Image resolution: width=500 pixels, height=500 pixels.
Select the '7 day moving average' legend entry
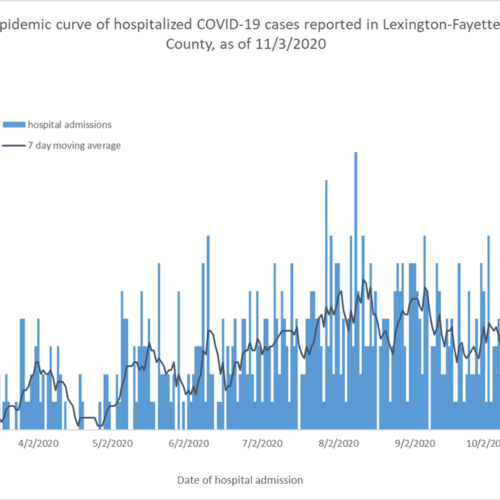pyautogui.click(x=62, y=146)
